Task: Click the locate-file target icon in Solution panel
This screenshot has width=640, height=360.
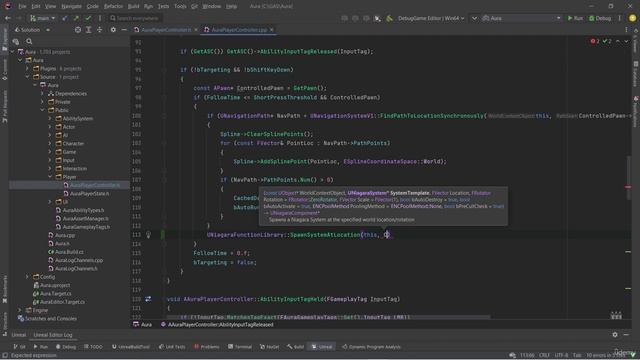Action: tap(78, 30)
